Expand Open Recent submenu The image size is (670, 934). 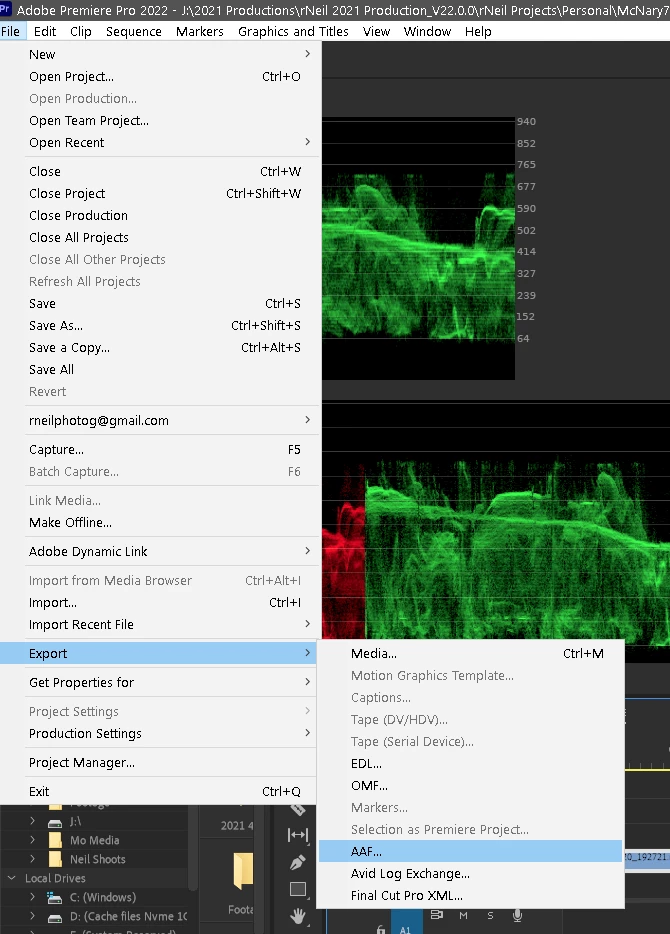coord(307,142)
